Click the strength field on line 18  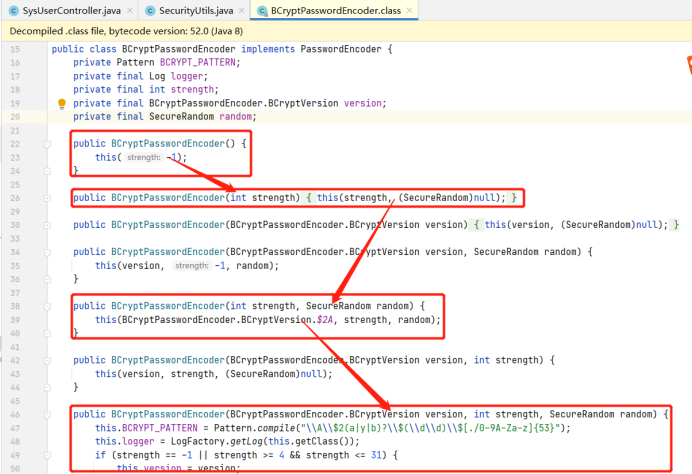click(x=192, y=90)
